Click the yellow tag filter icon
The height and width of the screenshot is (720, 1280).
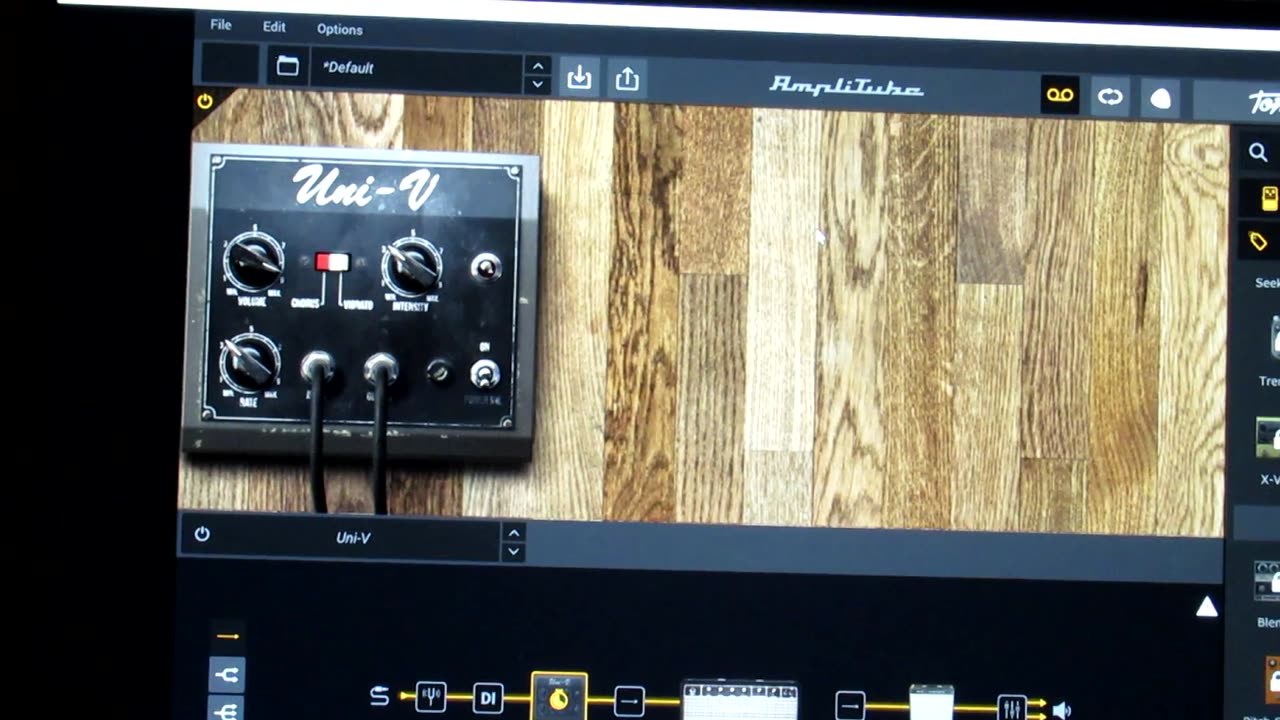point(1258,241)
